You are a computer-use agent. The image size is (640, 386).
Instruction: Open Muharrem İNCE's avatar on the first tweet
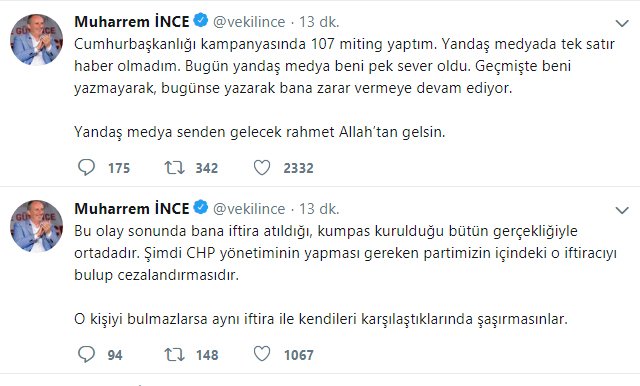(36, 40)
